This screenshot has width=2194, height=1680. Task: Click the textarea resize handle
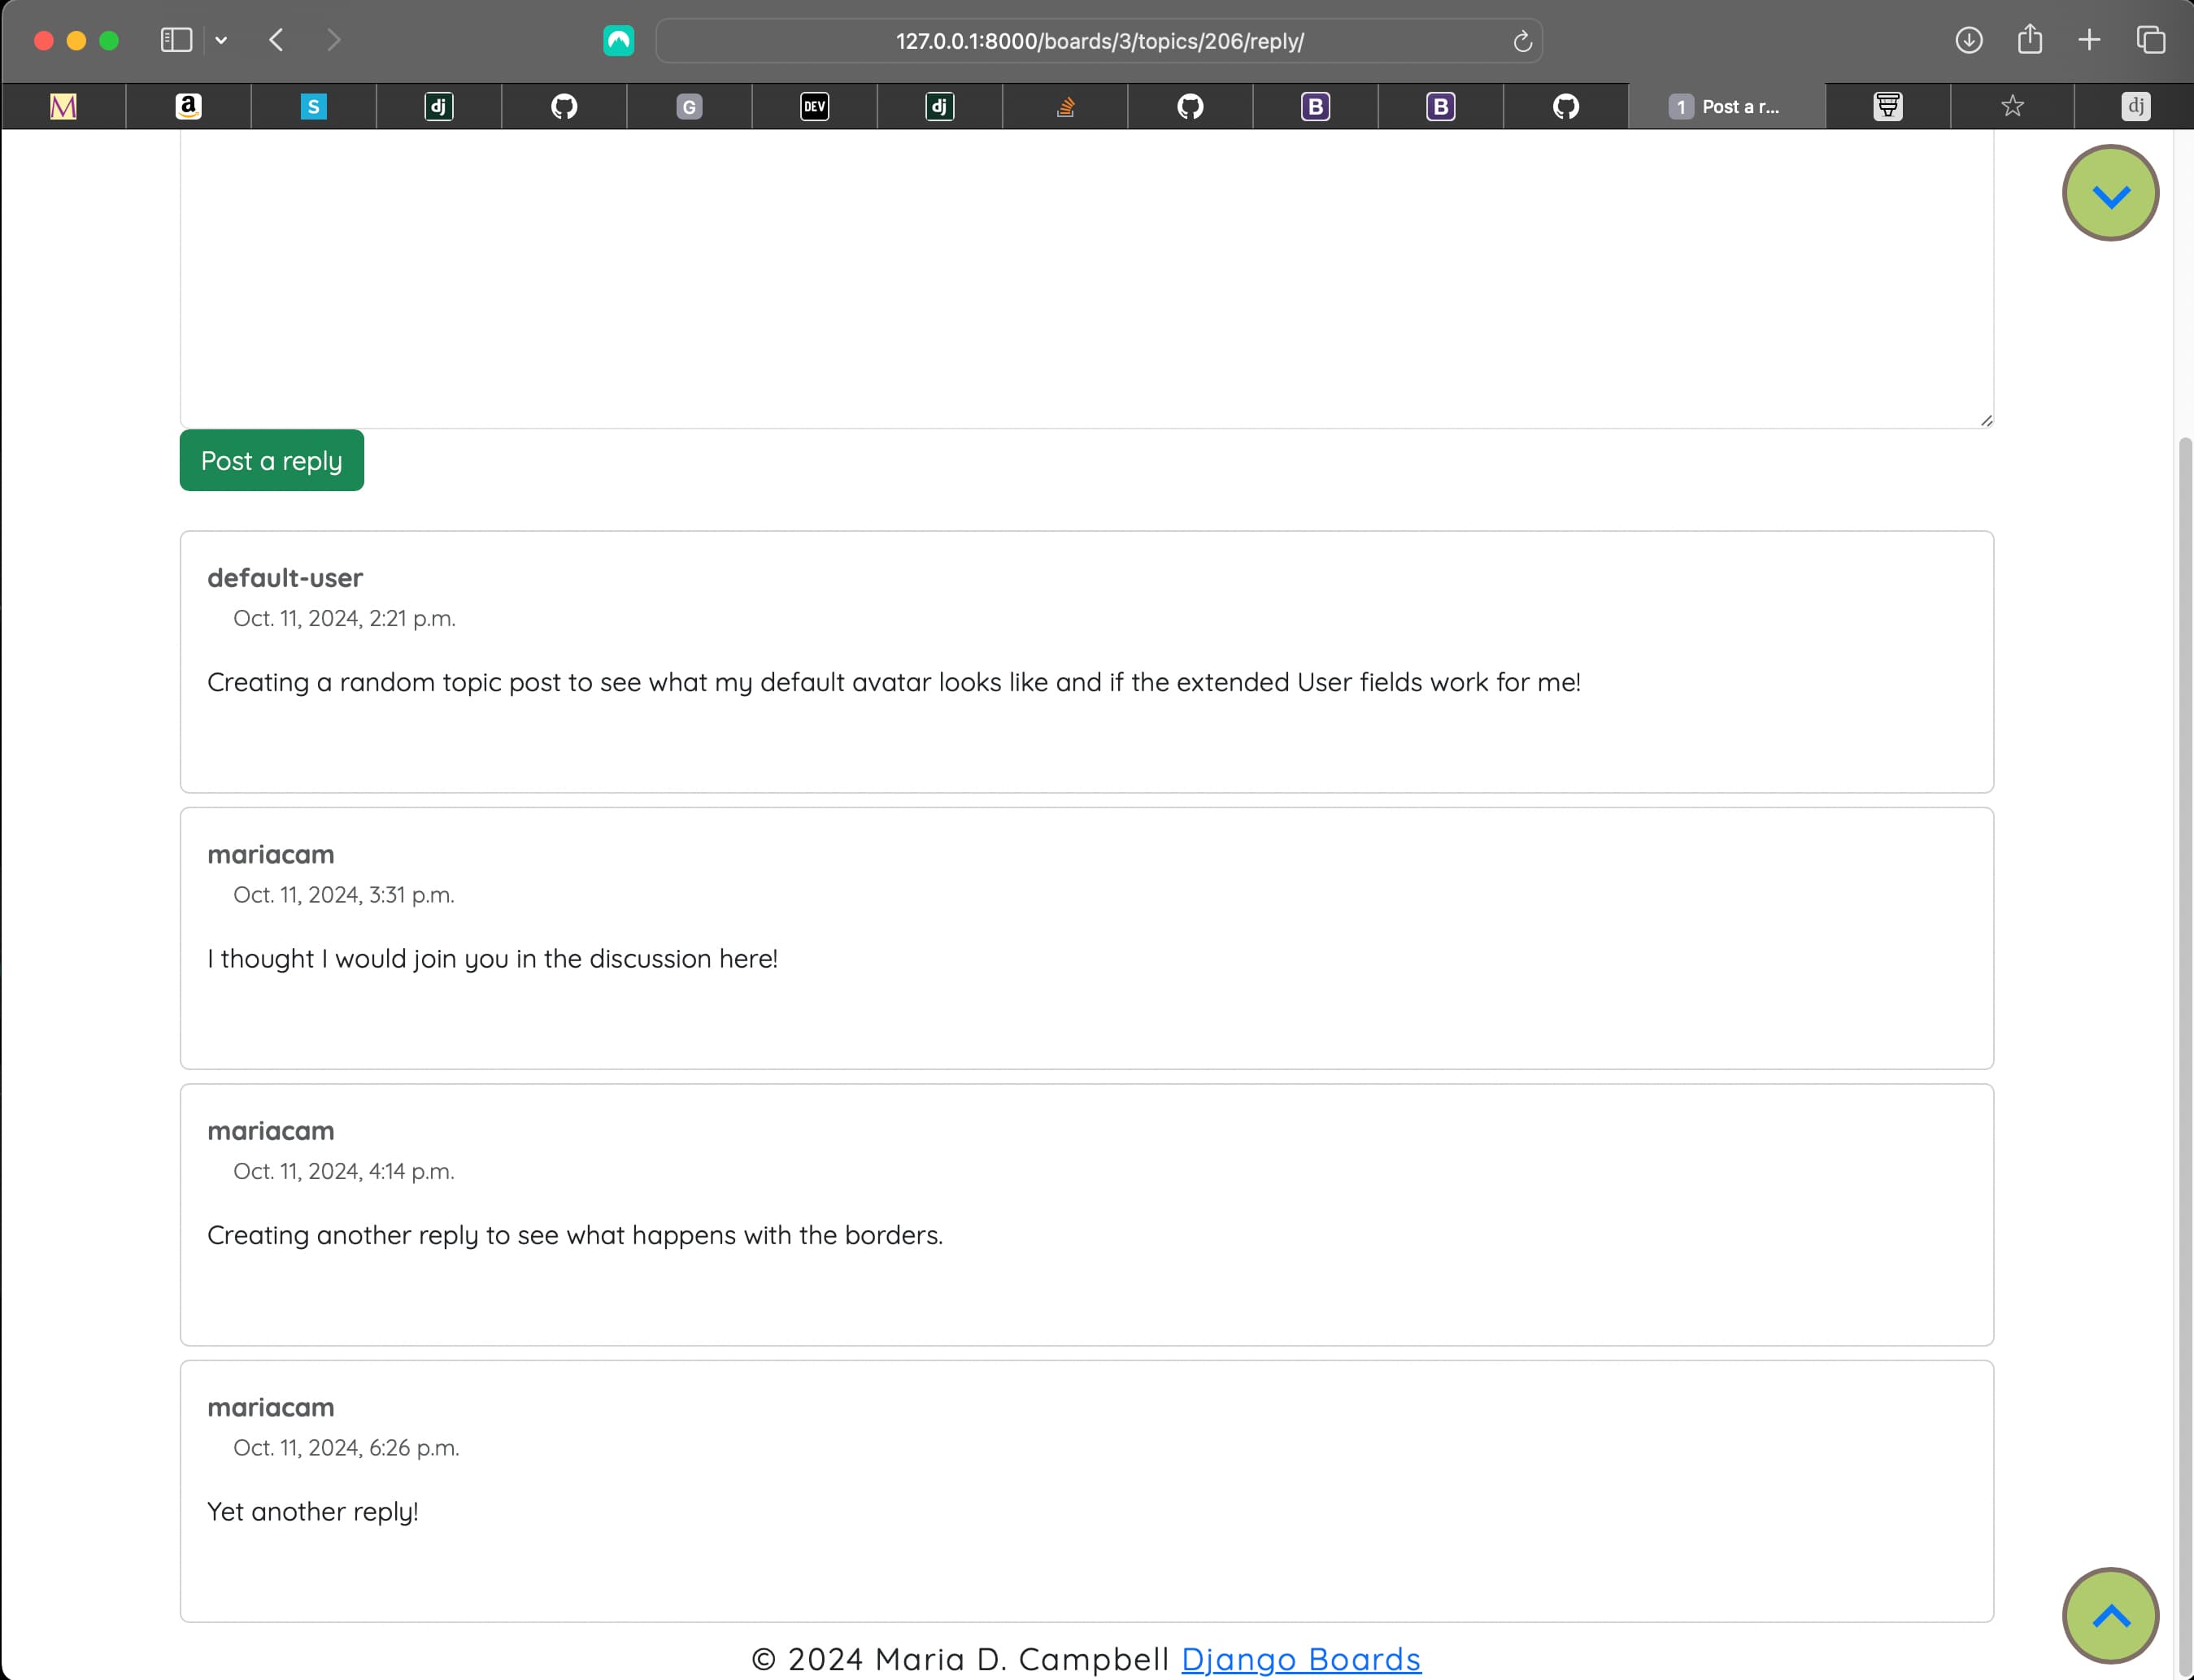[x=1986, y=421]
